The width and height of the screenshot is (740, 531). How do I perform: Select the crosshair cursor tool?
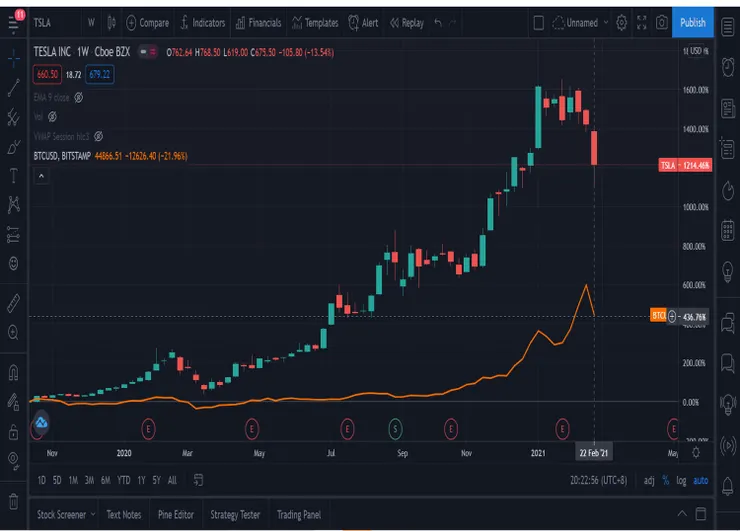[13, 59]
